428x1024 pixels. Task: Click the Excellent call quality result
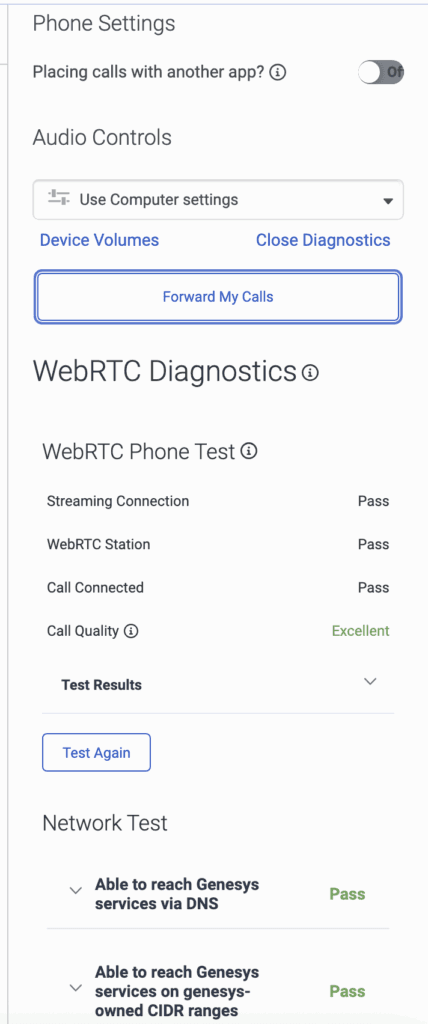(361, 631)
